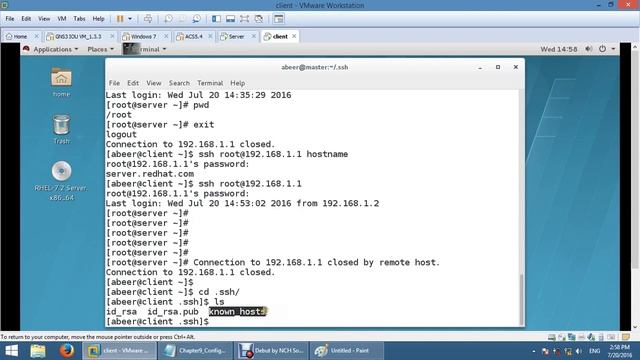Click terminal window vertical scrollbar

pos(521,299)
